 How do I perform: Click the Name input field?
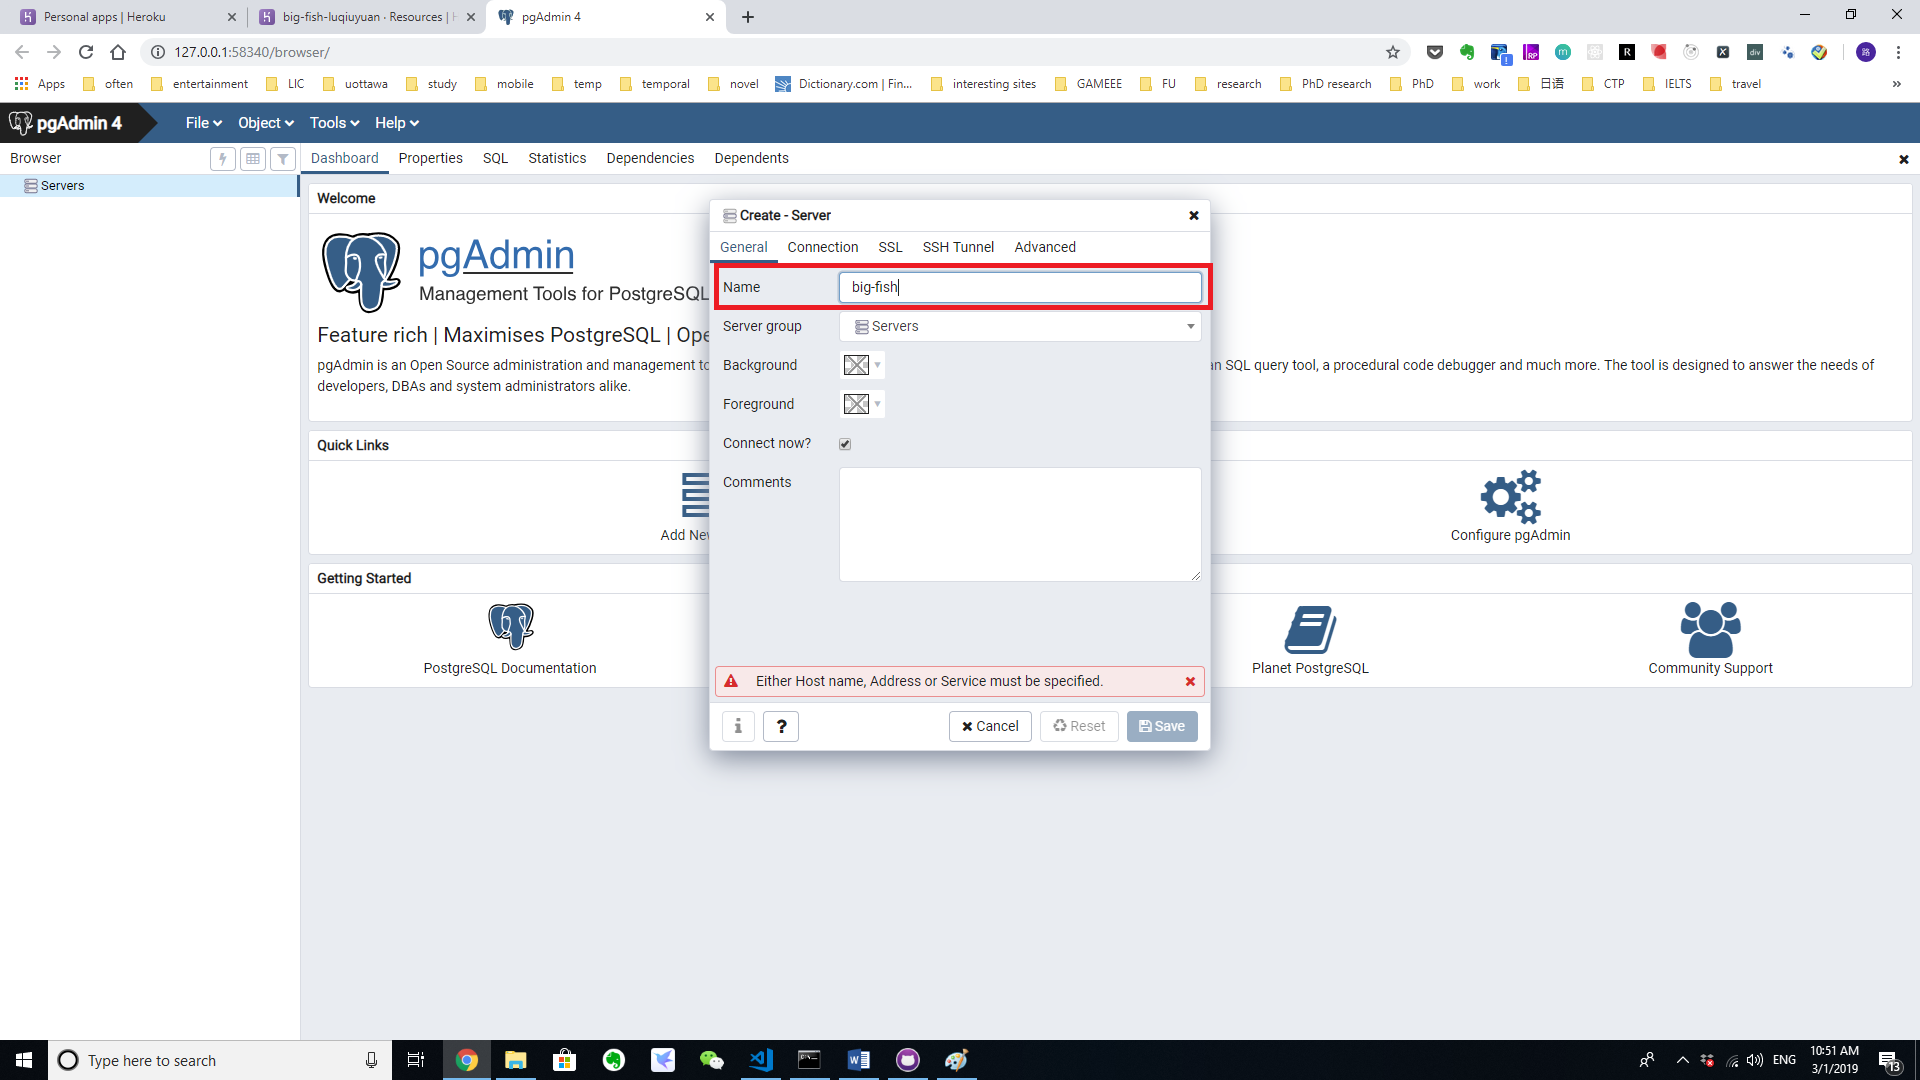(x=1019, y=287)
